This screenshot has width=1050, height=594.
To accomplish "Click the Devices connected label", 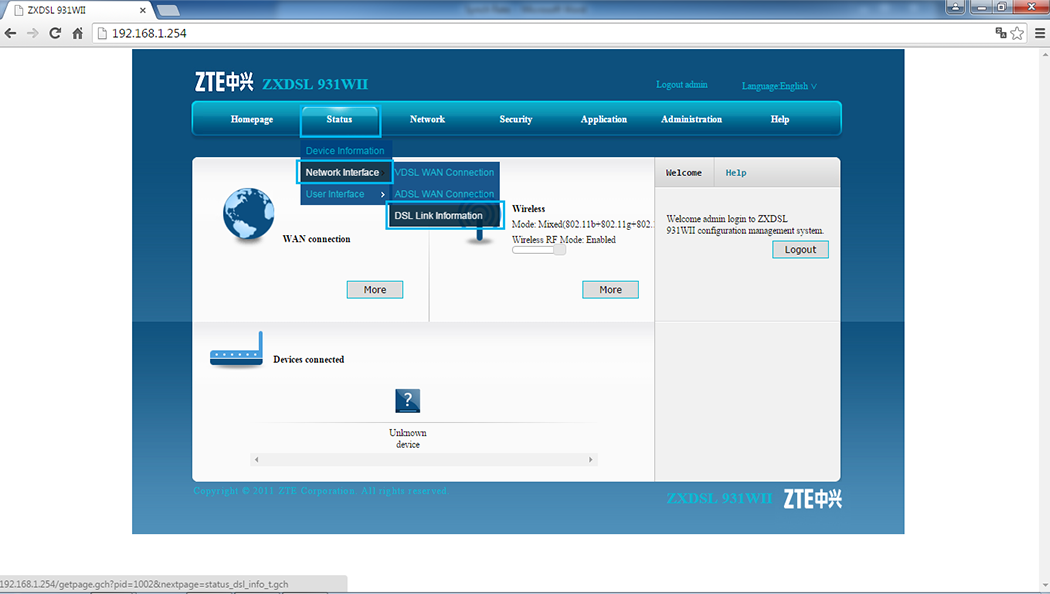I will tap(309, 360).
